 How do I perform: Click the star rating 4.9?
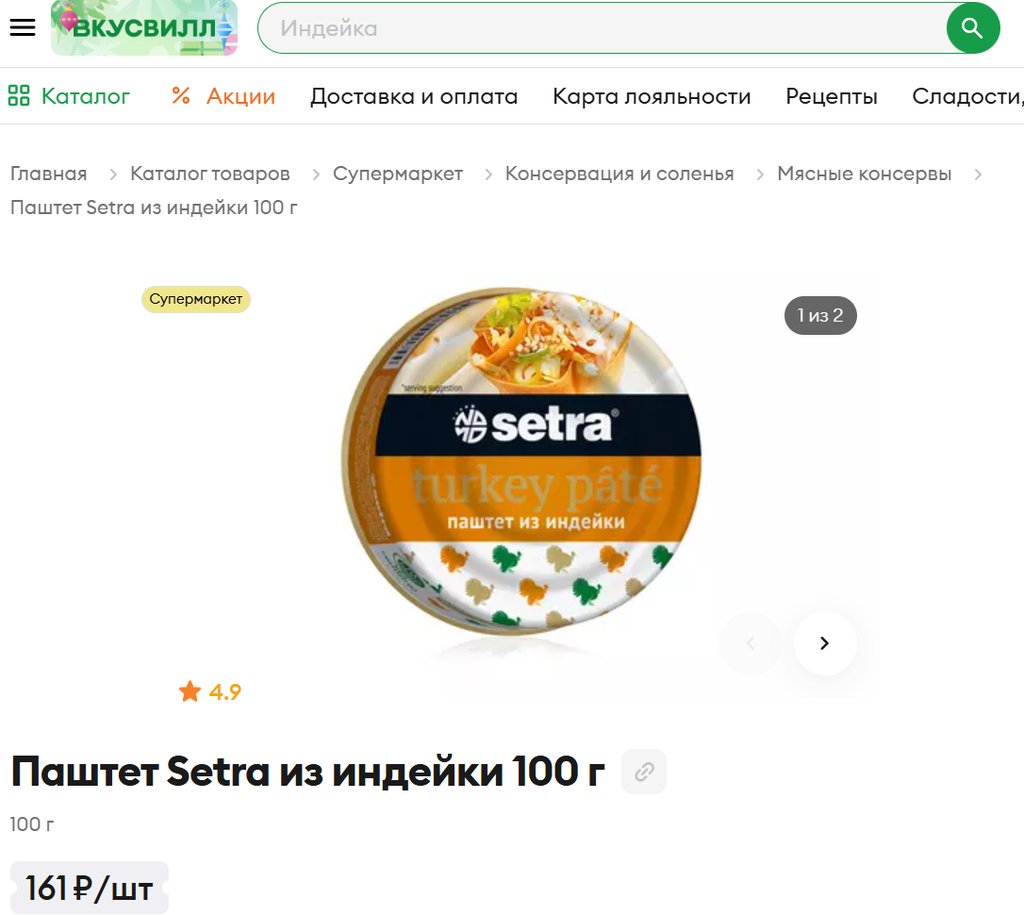pos(210,691)
